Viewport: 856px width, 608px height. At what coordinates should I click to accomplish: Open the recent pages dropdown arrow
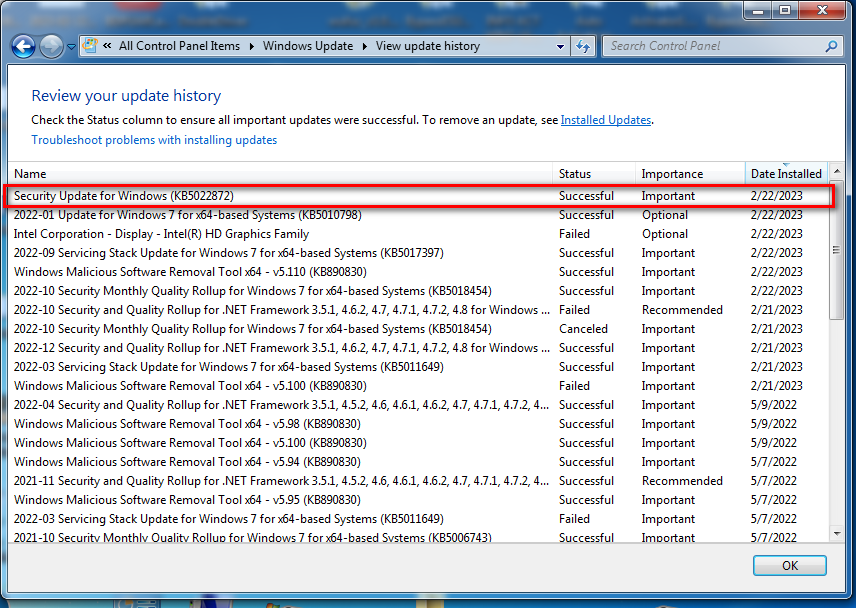(x=71, y=47)
